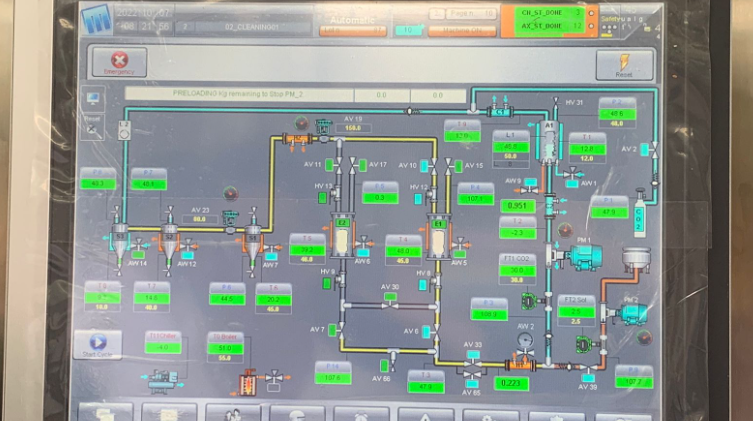
Task: Toggle valve AV 11 indicator
Action: 329,165
